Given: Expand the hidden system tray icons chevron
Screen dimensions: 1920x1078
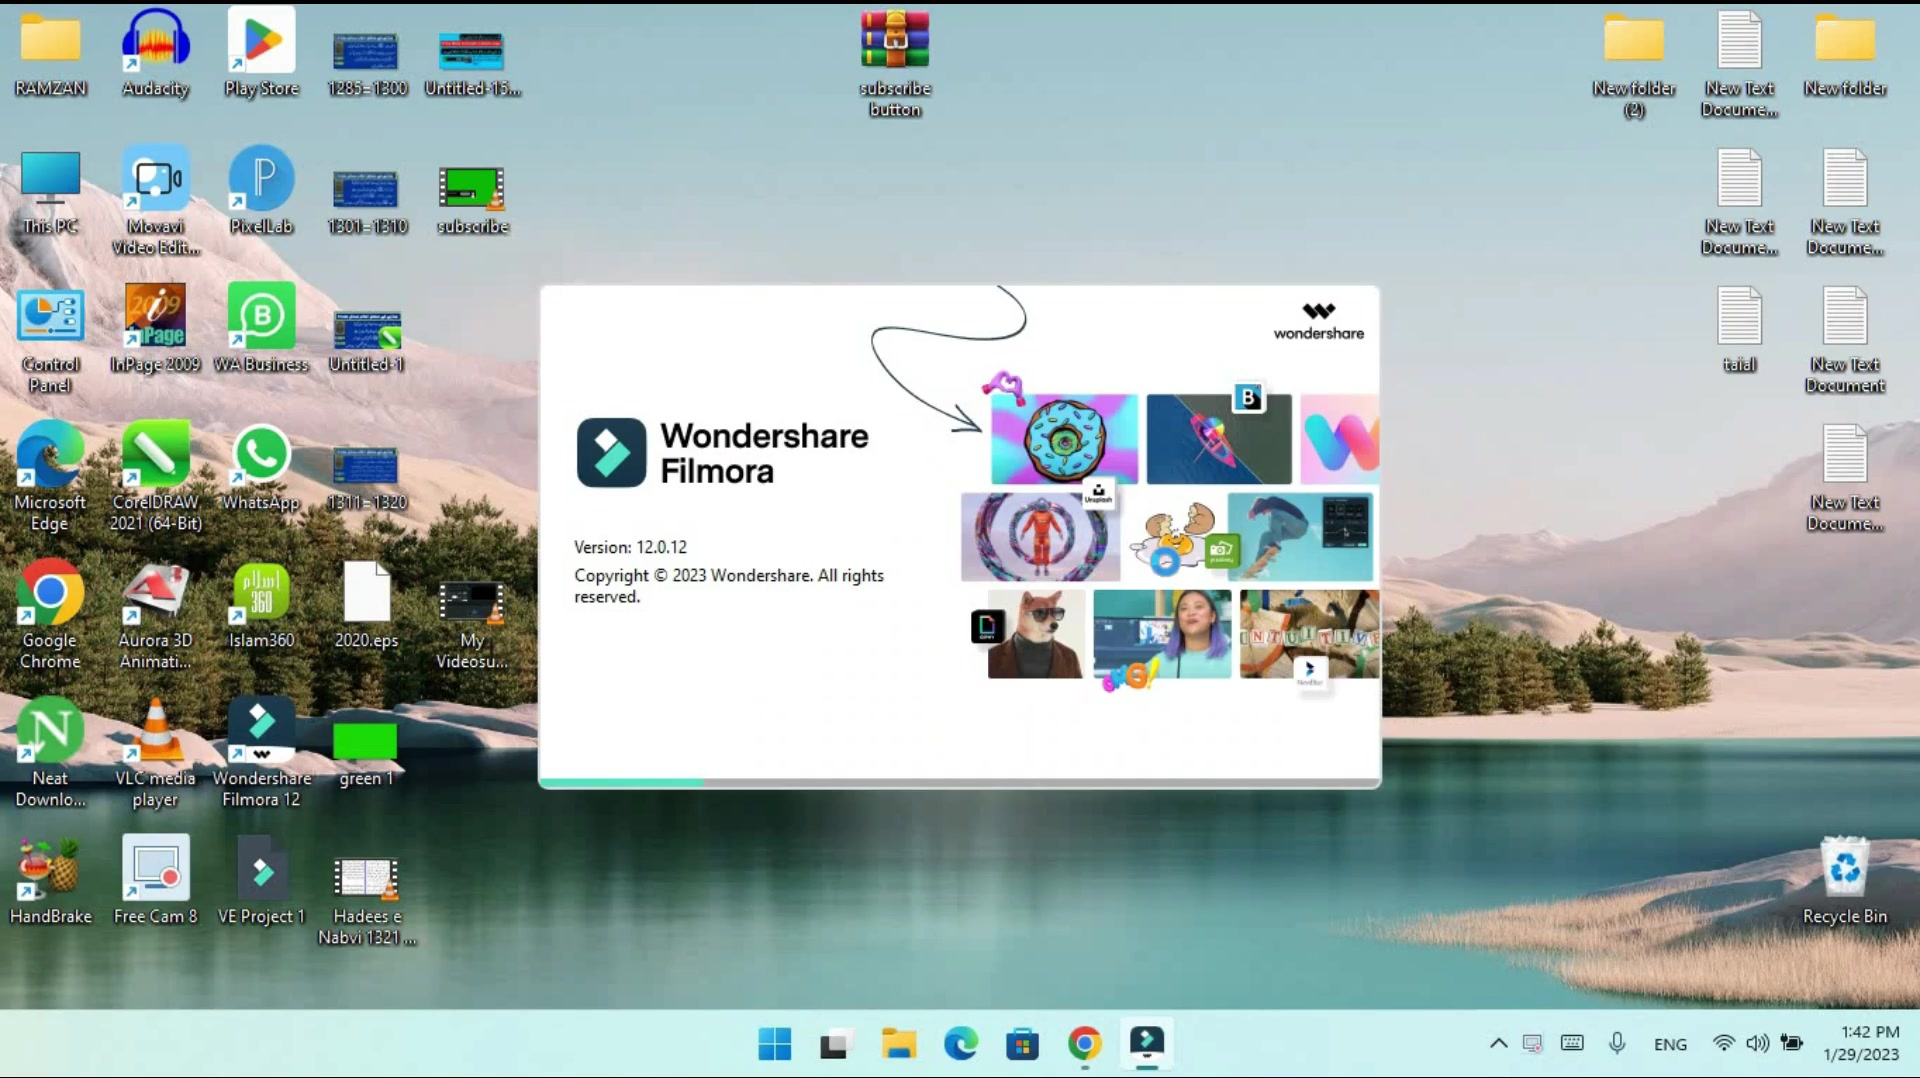Looking at the screenshot, I should coord(1498,1044).
